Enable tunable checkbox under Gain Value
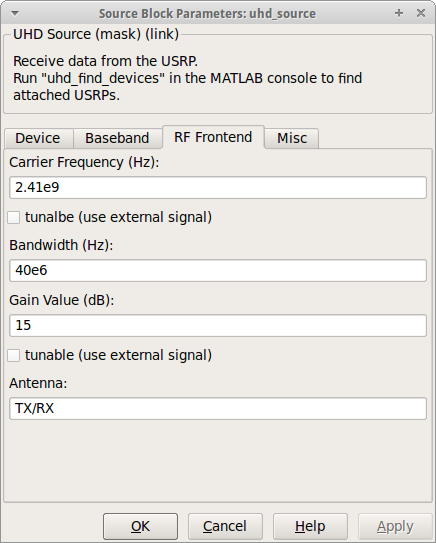The image size is (436, 543). (14, 355)
